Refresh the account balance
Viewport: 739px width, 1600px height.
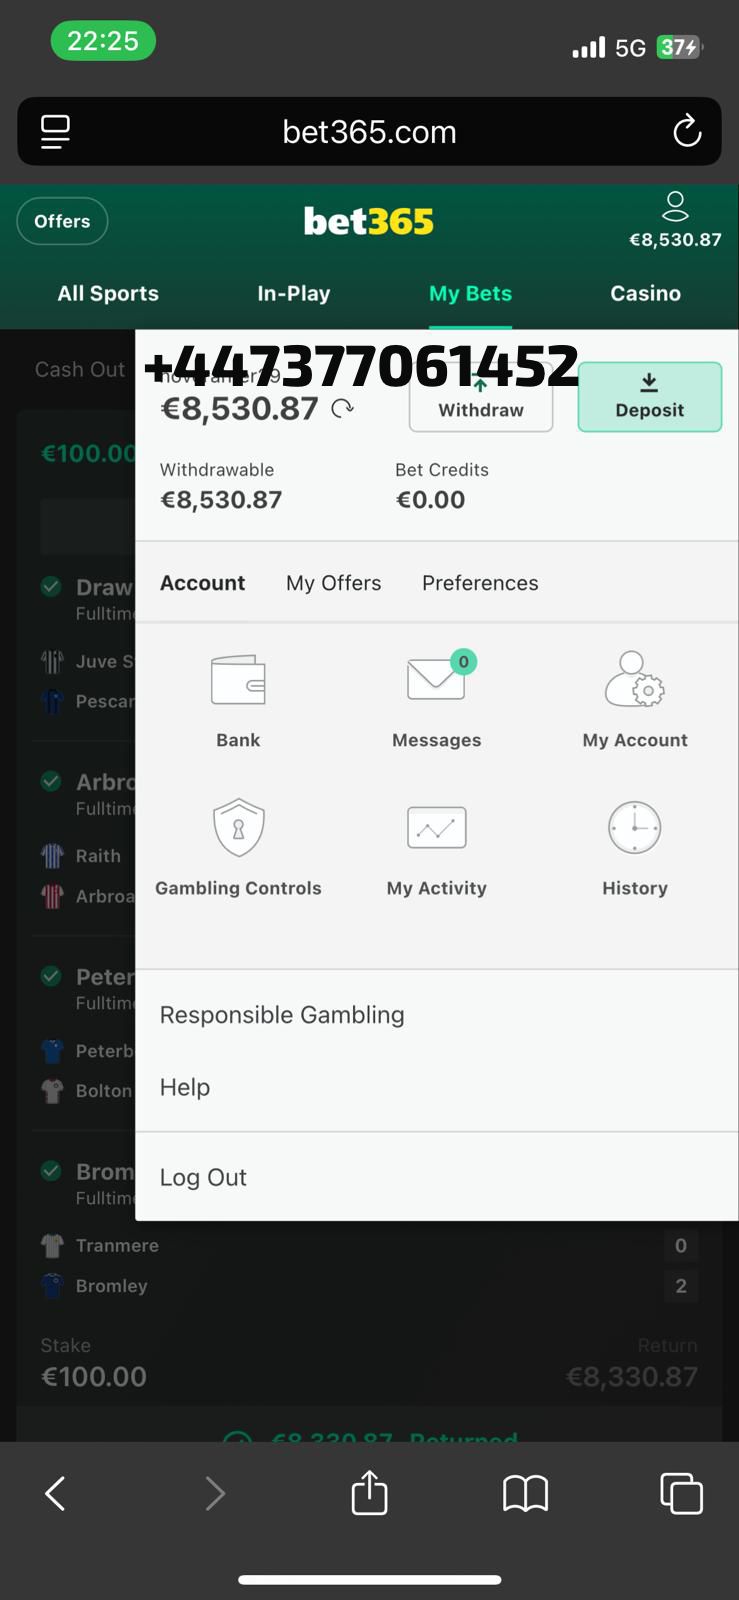pos(343,408)
